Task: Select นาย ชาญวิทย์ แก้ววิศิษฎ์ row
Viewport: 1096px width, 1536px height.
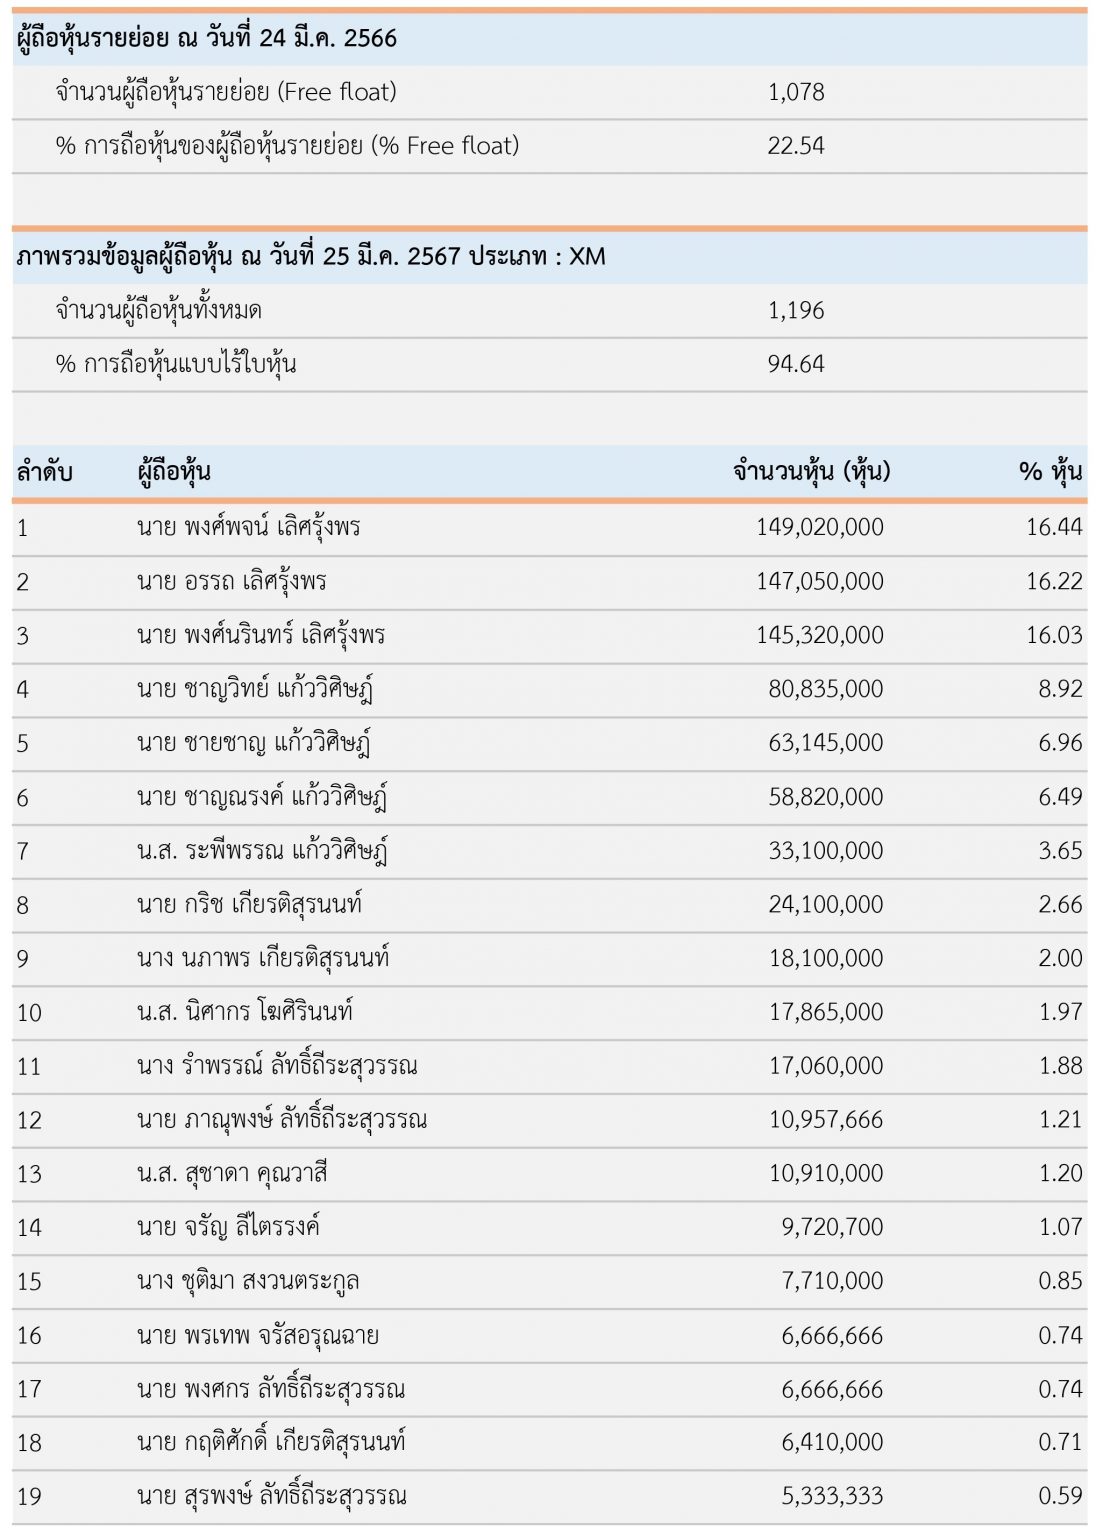Action: (549, 690)
